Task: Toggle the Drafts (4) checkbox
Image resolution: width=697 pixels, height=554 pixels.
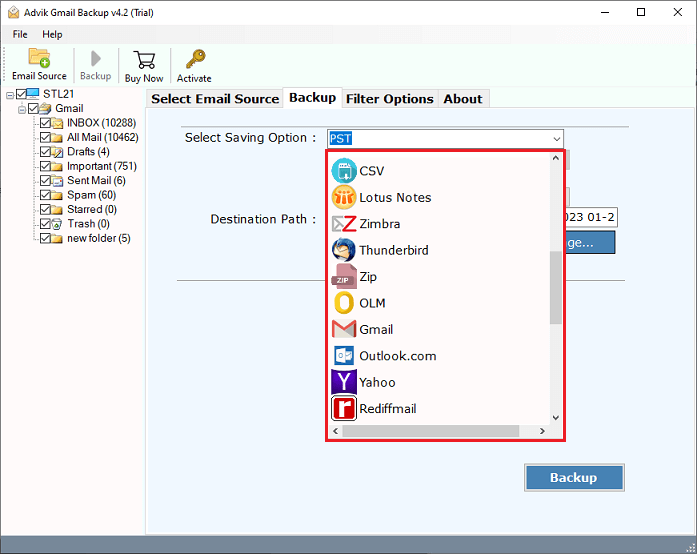Action: coord(45,152)
